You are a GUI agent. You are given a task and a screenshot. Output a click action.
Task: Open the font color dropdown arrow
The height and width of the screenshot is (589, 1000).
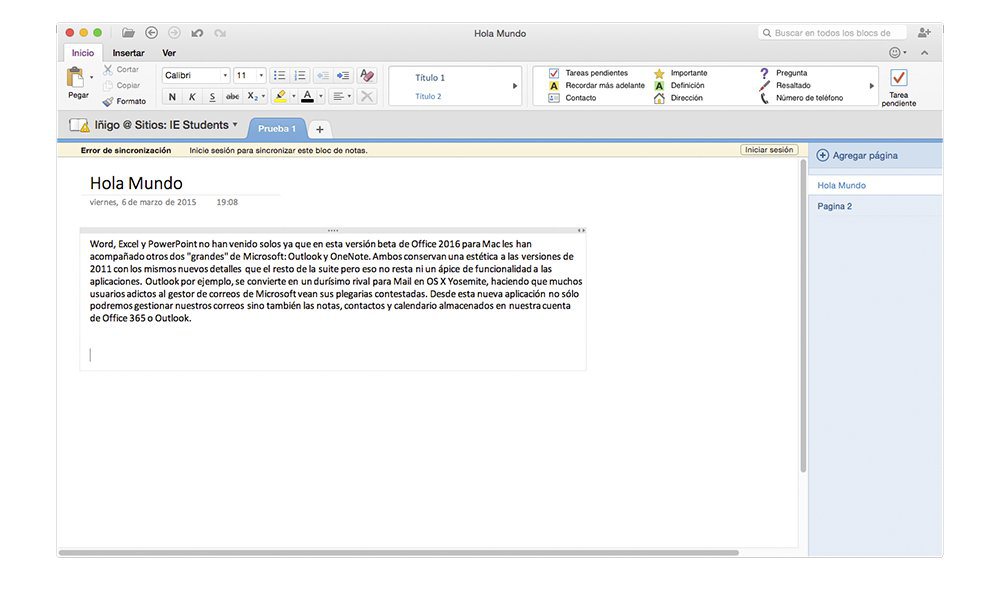tap(321, 96)
